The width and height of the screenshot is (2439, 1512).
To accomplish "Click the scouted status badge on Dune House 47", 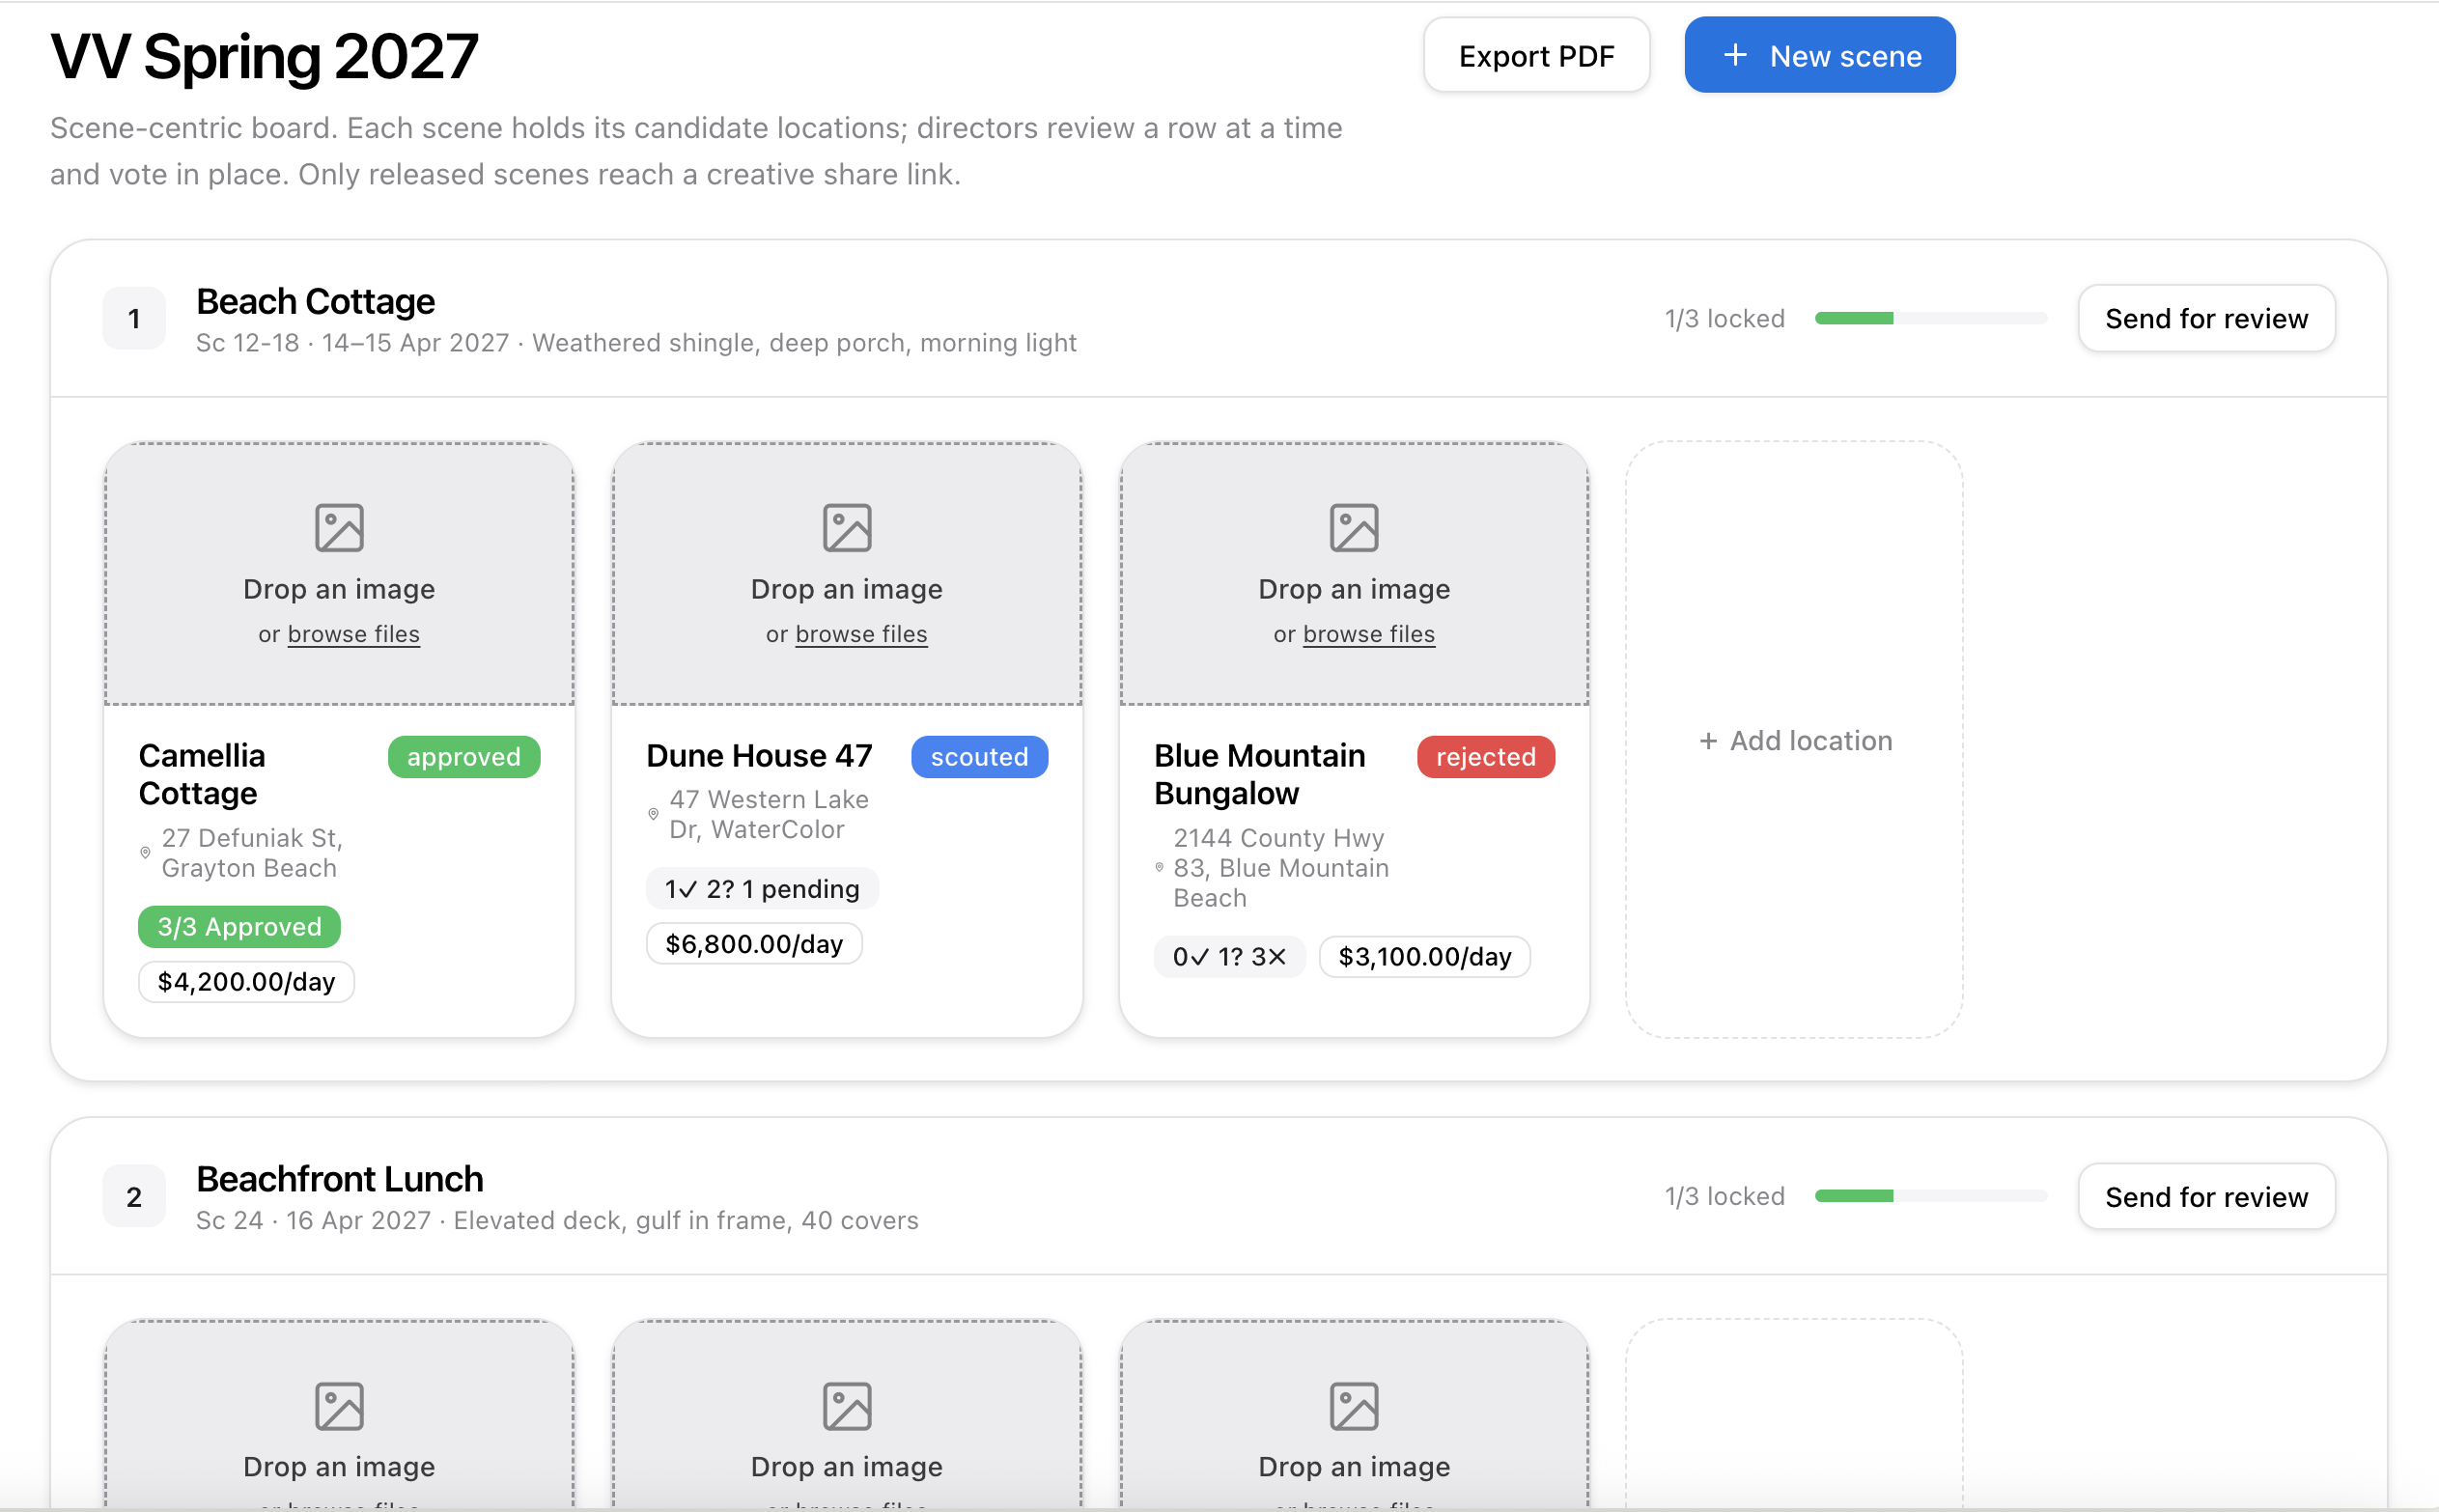I will pos(979,757).
